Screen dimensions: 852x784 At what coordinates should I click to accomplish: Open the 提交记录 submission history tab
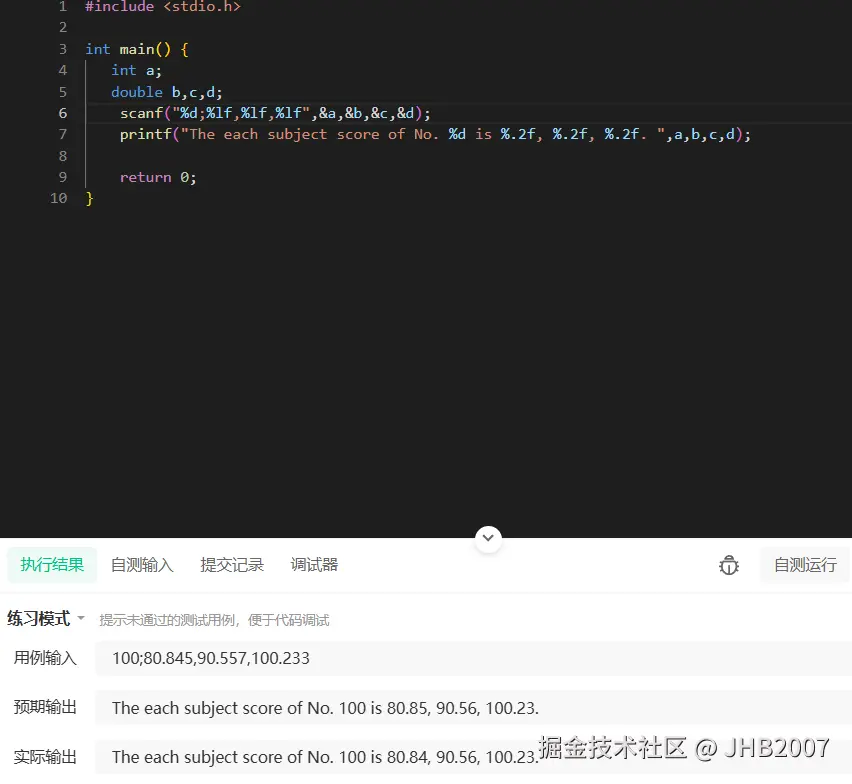pyautogui.click(x=231, y=565)
